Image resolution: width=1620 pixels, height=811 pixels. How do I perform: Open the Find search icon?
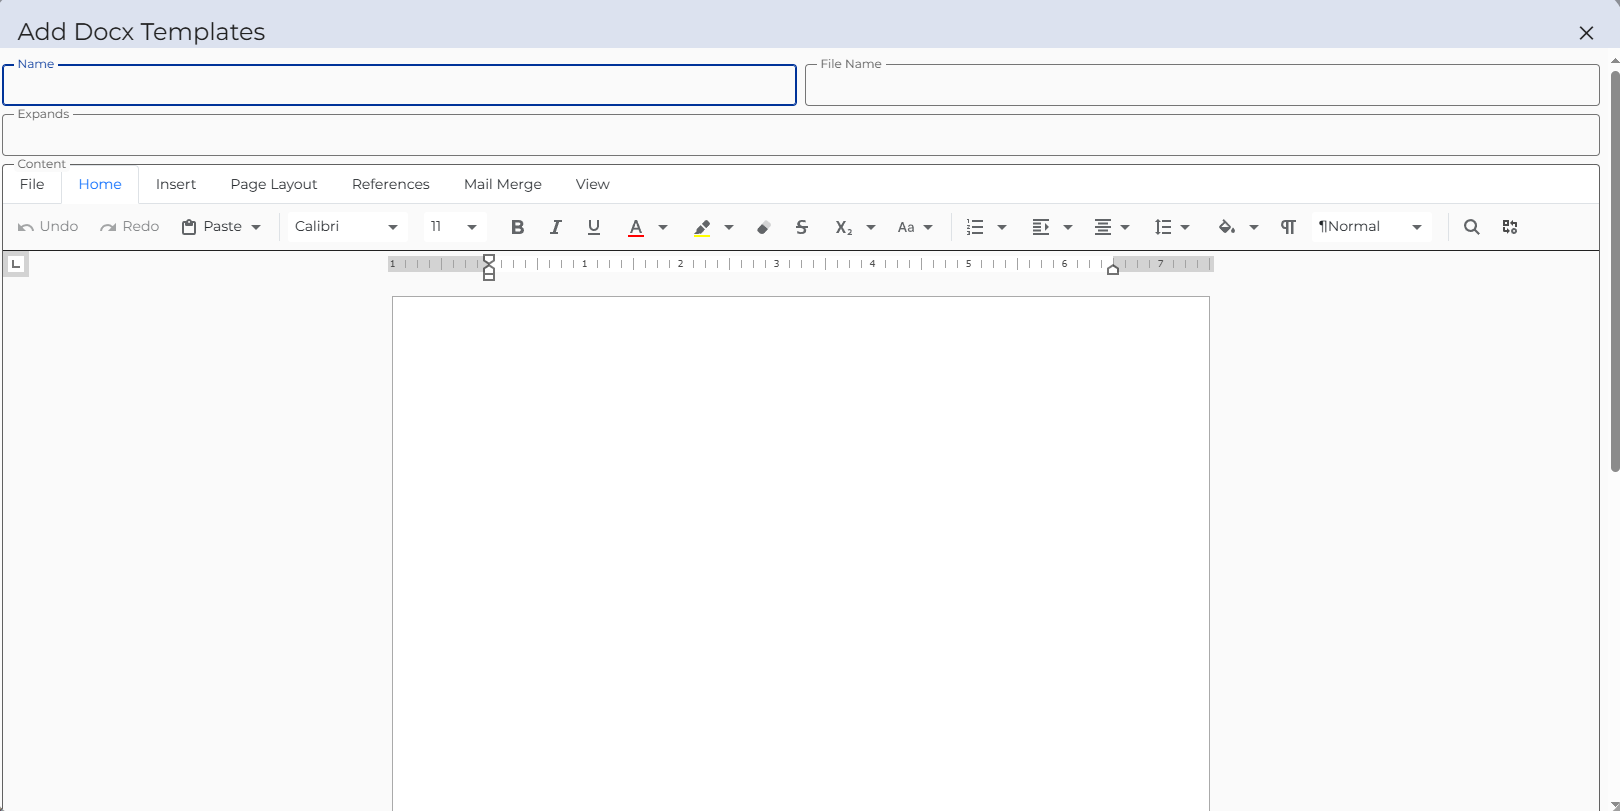1471,227
